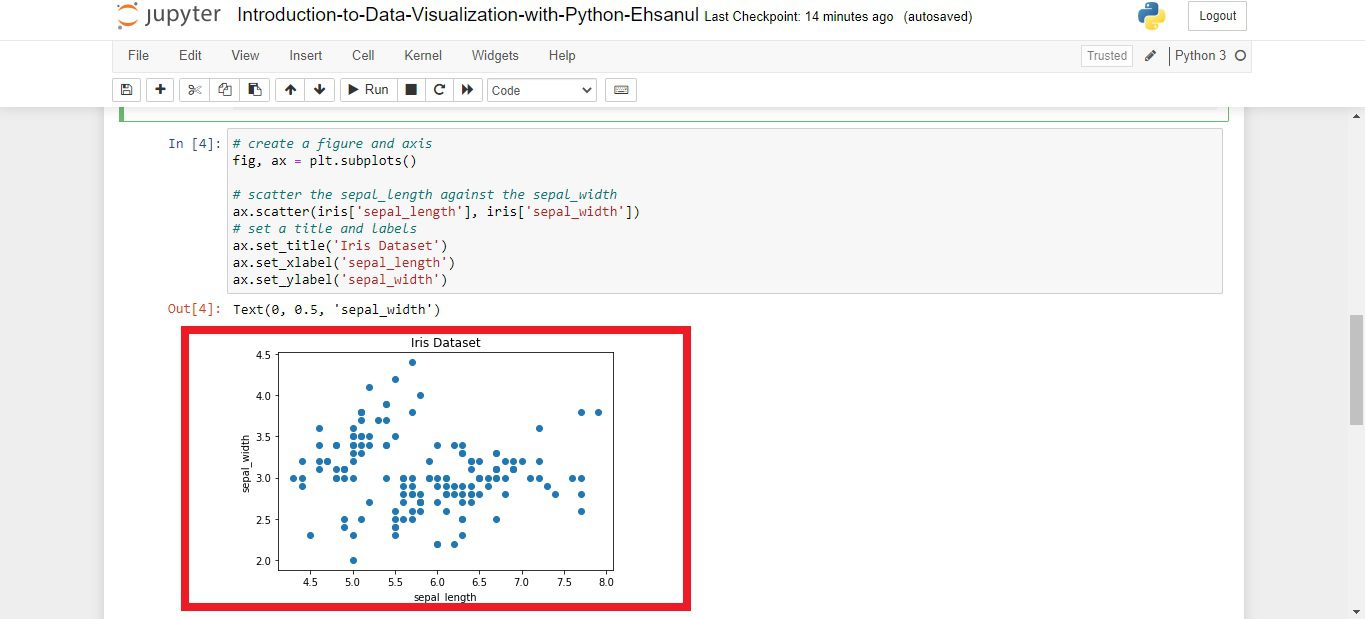This screenshot has height=619, width=1365.
Task: Save the notebook checkpoint
Action: click(x=126, y=89)
